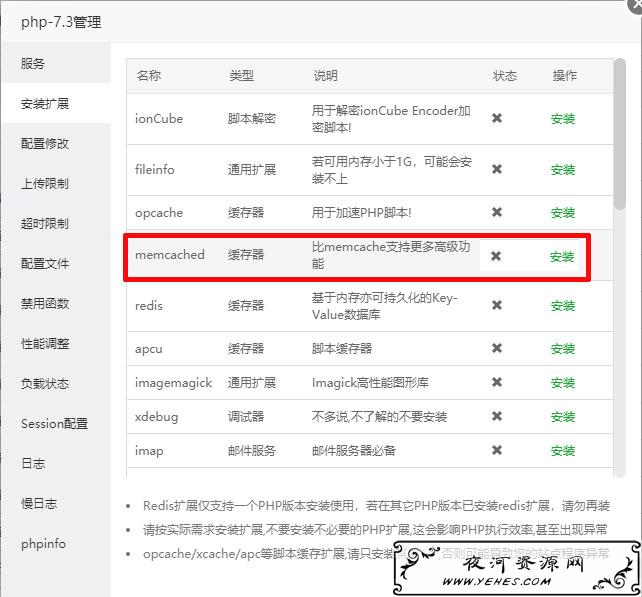The height and width of the screenshot is (597, 642).
Task: Click opcache not-installed status icon
Action: 497,212
